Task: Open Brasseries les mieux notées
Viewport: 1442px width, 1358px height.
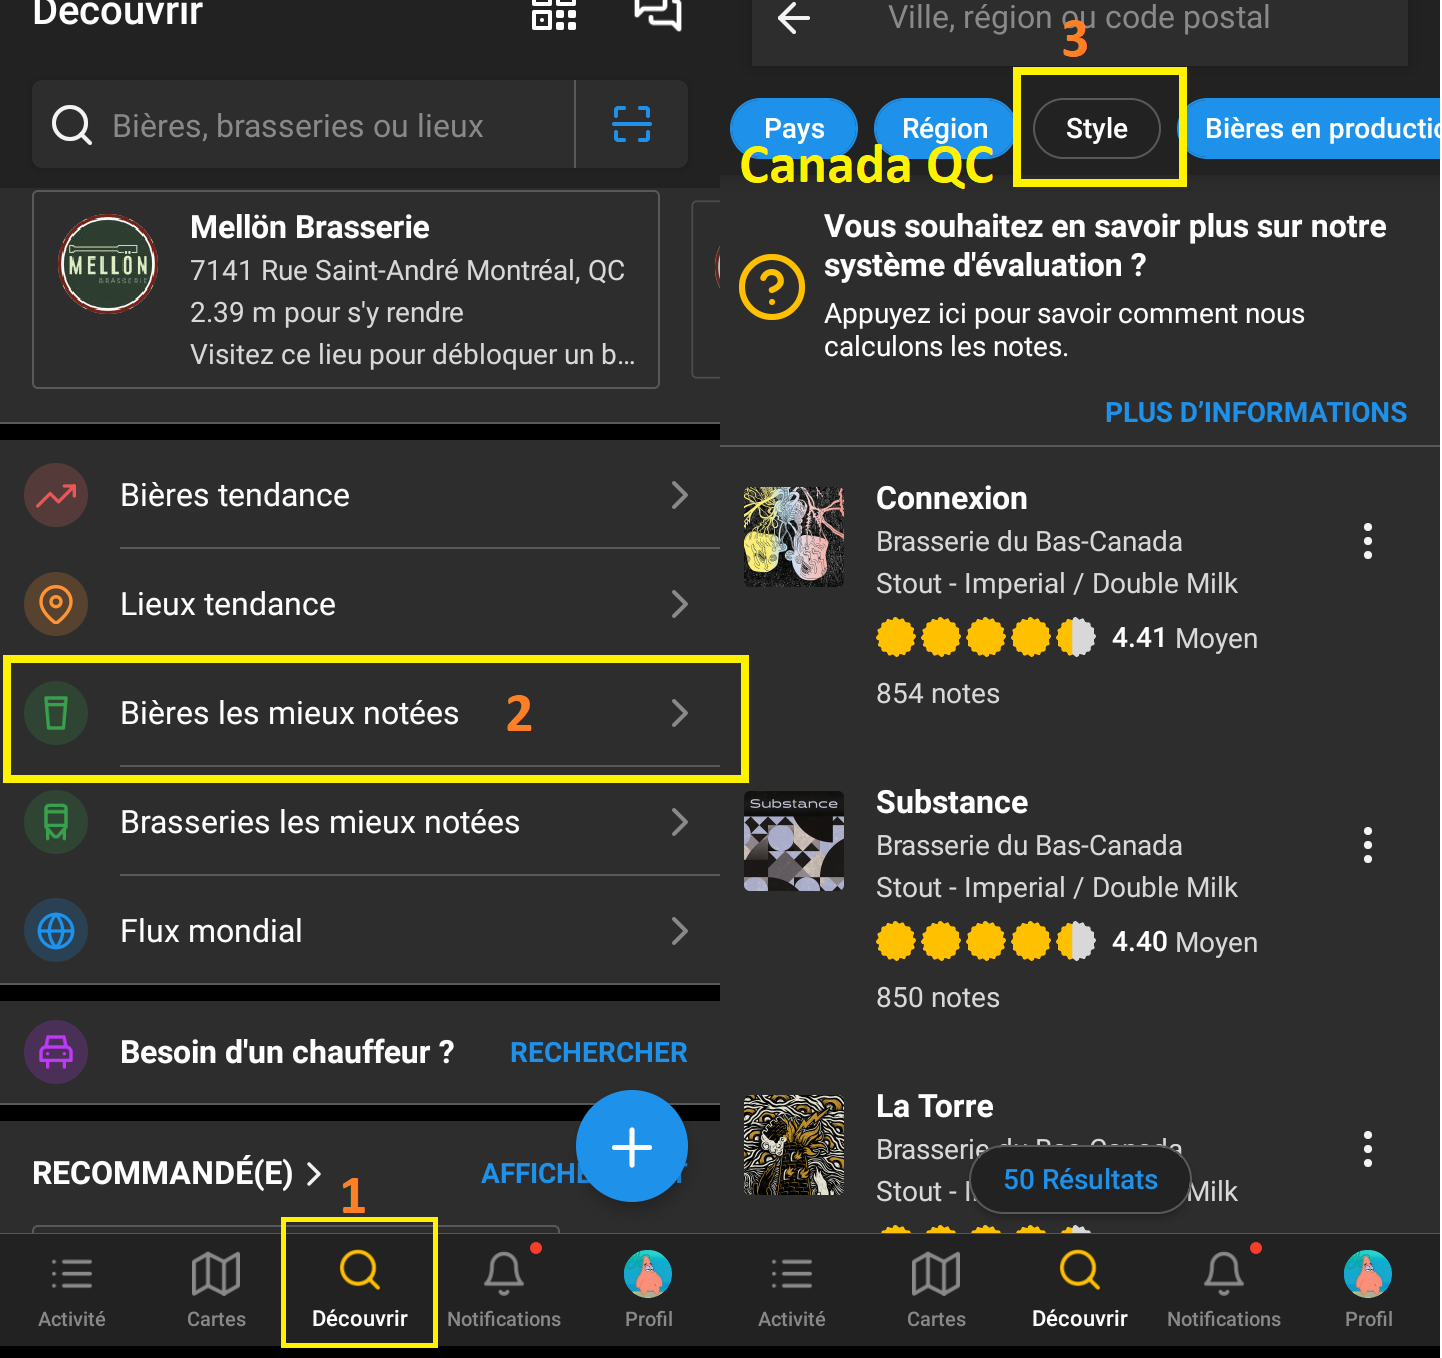Action: click(360, 822)
